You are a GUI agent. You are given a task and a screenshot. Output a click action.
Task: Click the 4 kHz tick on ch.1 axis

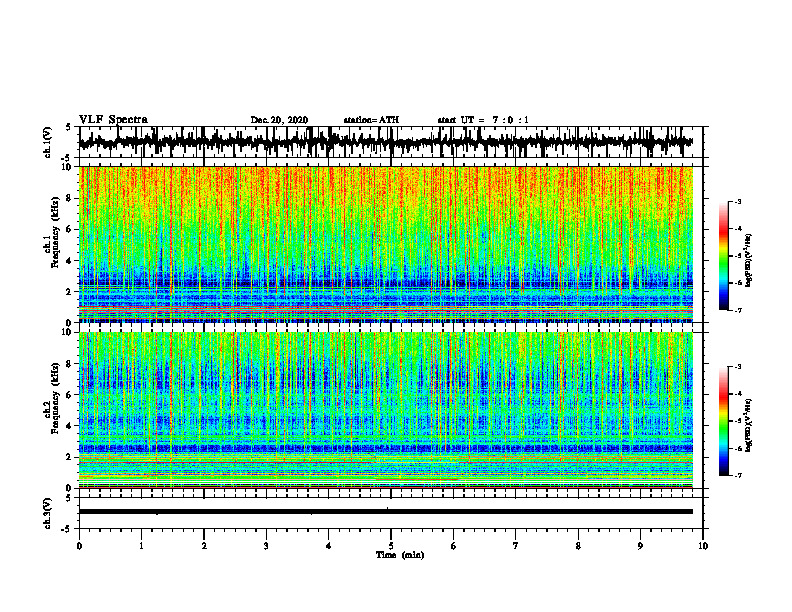pyautogui.click(x=70, y=261)
